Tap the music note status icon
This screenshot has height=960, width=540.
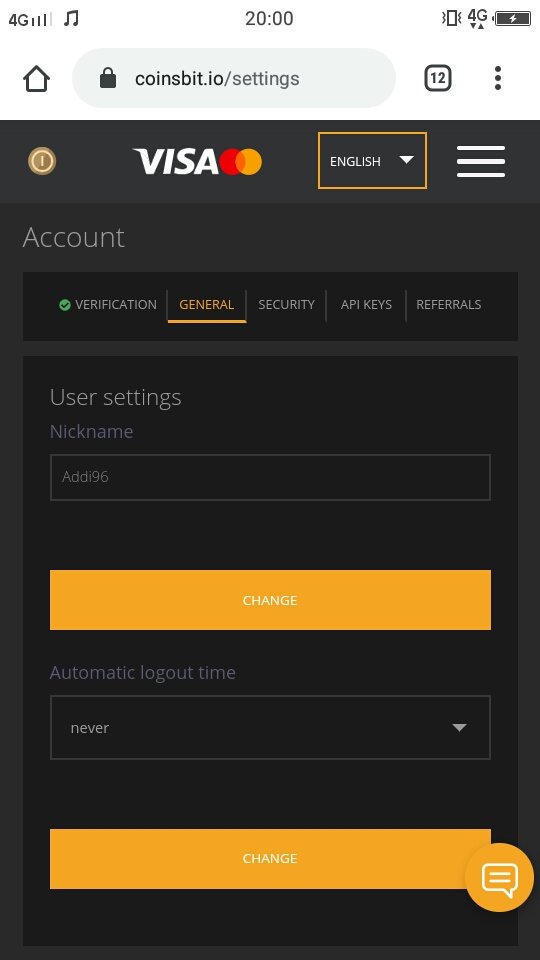point(71,19)
